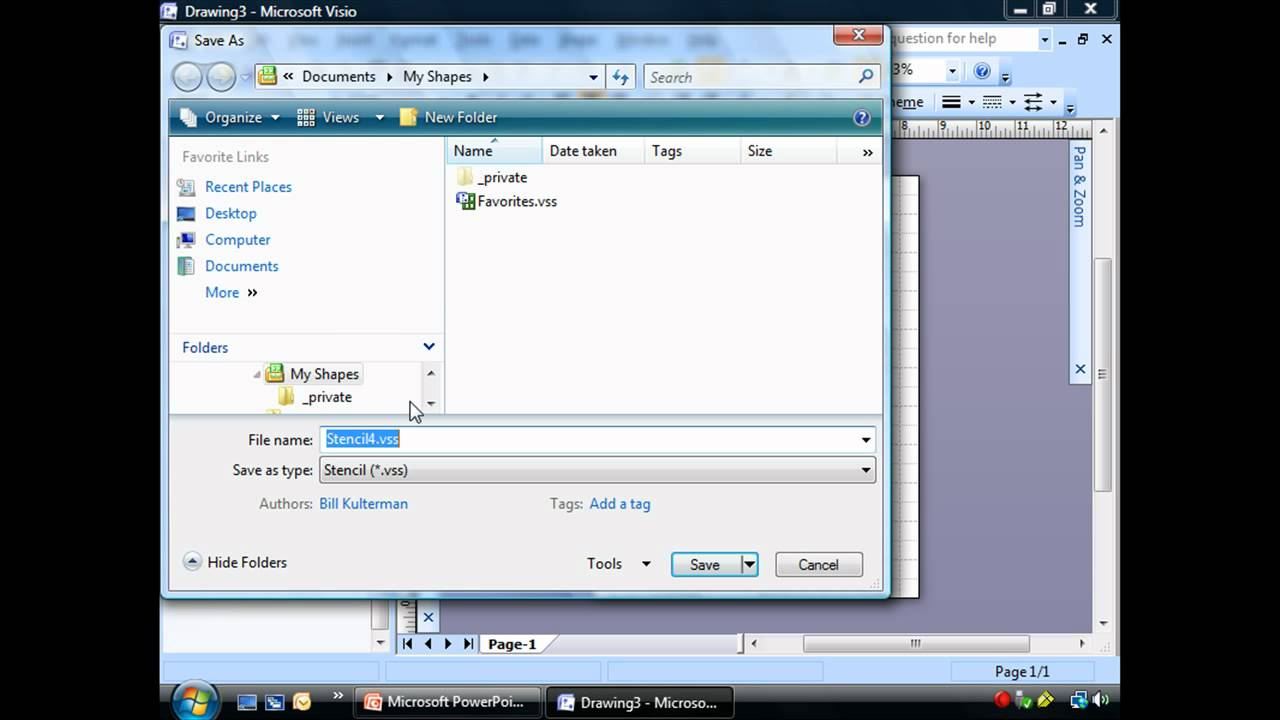
Task: Select Line Ends tool in Visio
Action: 1033,102
